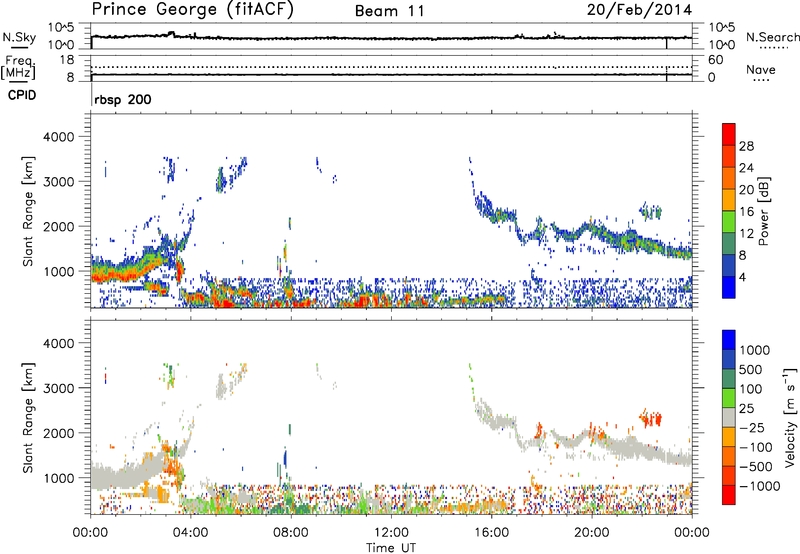Pick the top blue segment of the velocity colorbar
Viewport: 800px width, 554px height.
point(729,340)
